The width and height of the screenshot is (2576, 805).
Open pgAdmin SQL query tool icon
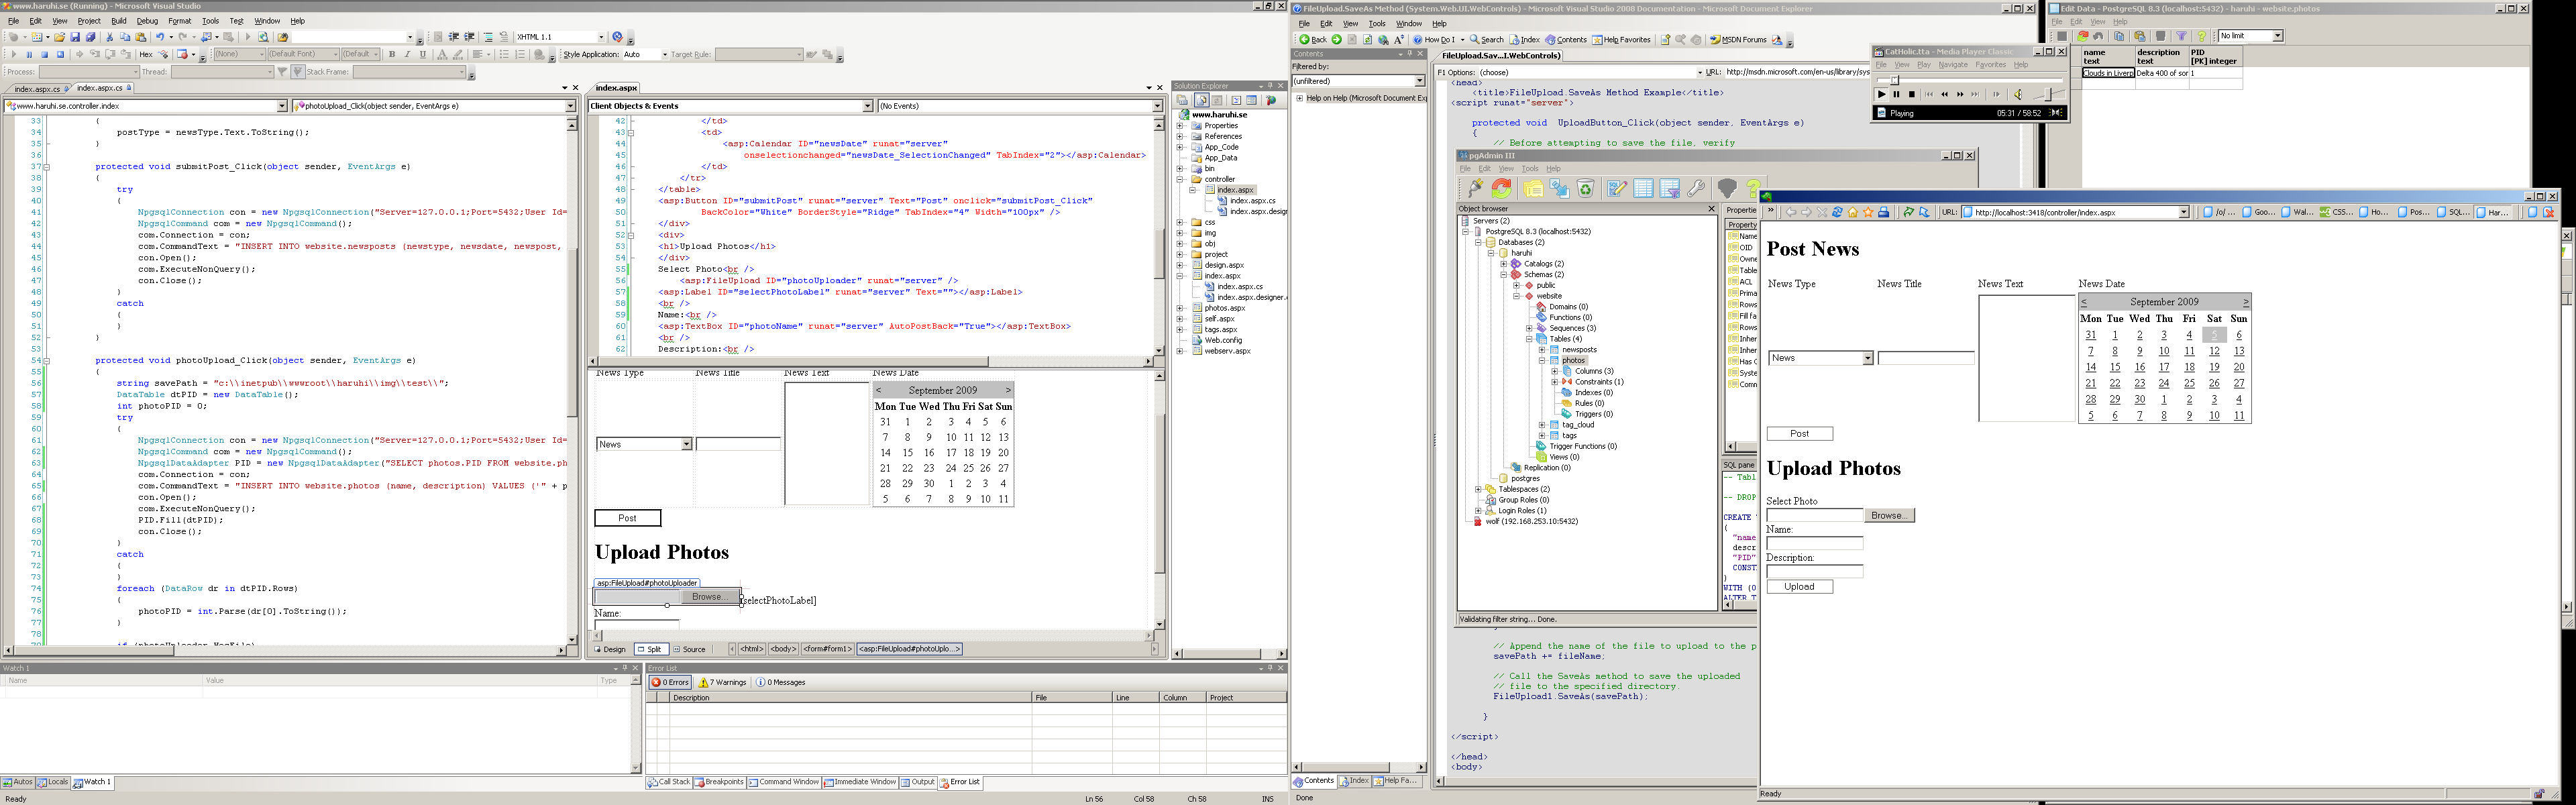click(1617, 188)
